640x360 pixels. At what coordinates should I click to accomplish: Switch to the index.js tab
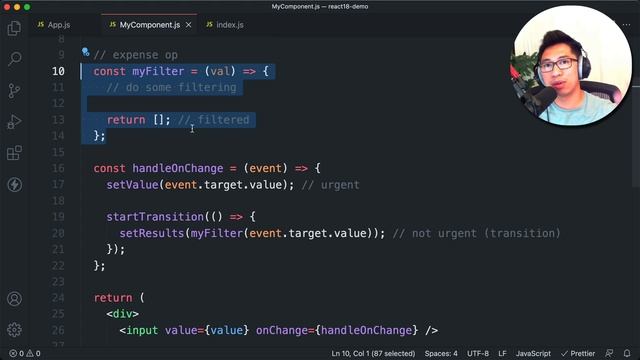point(225,25)
